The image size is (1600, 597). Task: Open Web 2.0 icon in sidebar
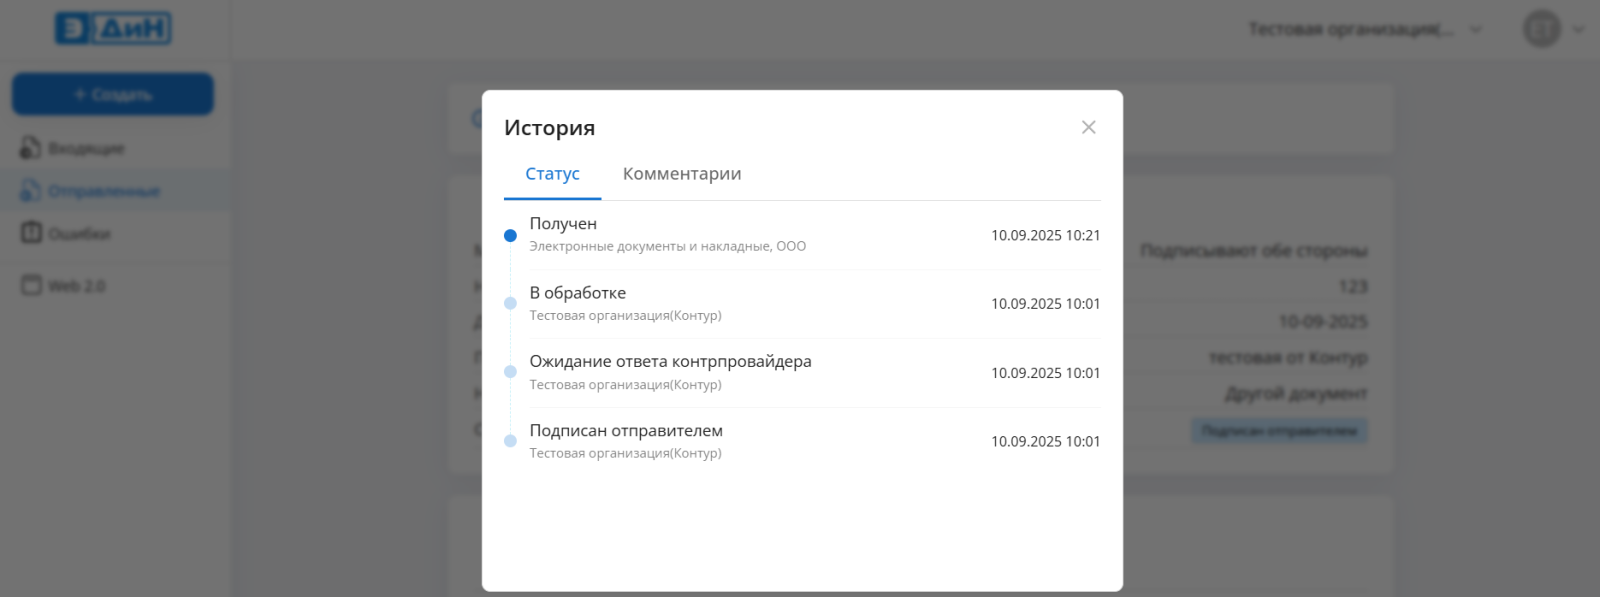pyautogui.click(x=31, y=285)
